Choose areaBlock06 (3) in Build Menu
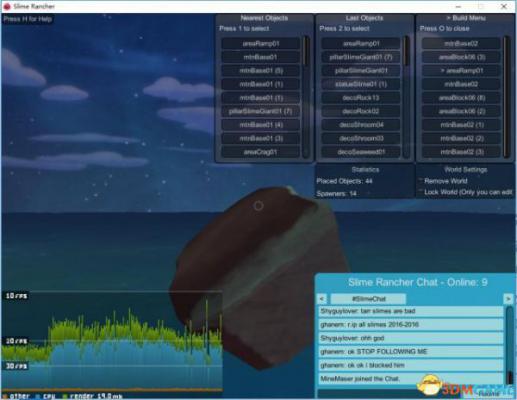The height and width of the screenshot is (400, 517). point(461,57)
